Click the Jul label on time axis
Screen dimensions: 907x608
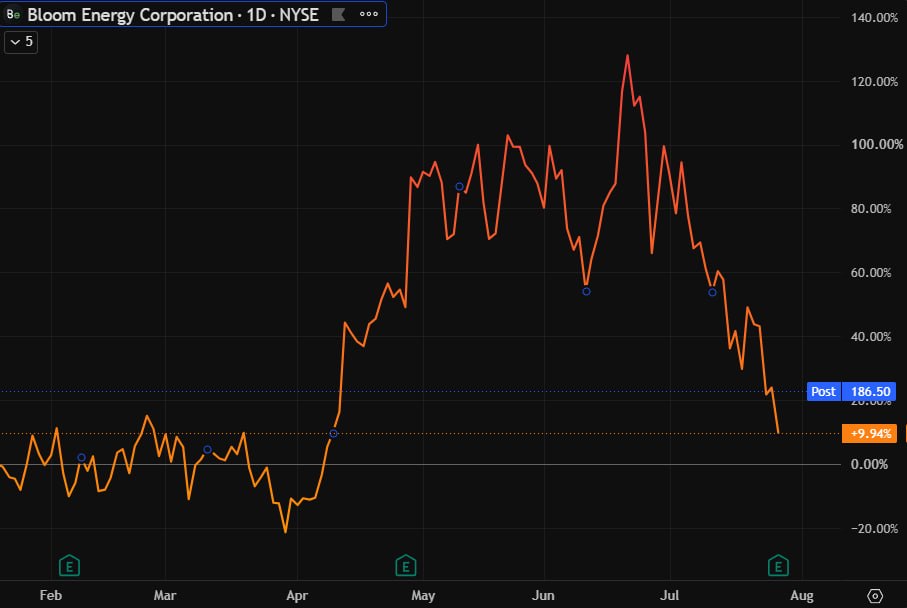[669, 595]
